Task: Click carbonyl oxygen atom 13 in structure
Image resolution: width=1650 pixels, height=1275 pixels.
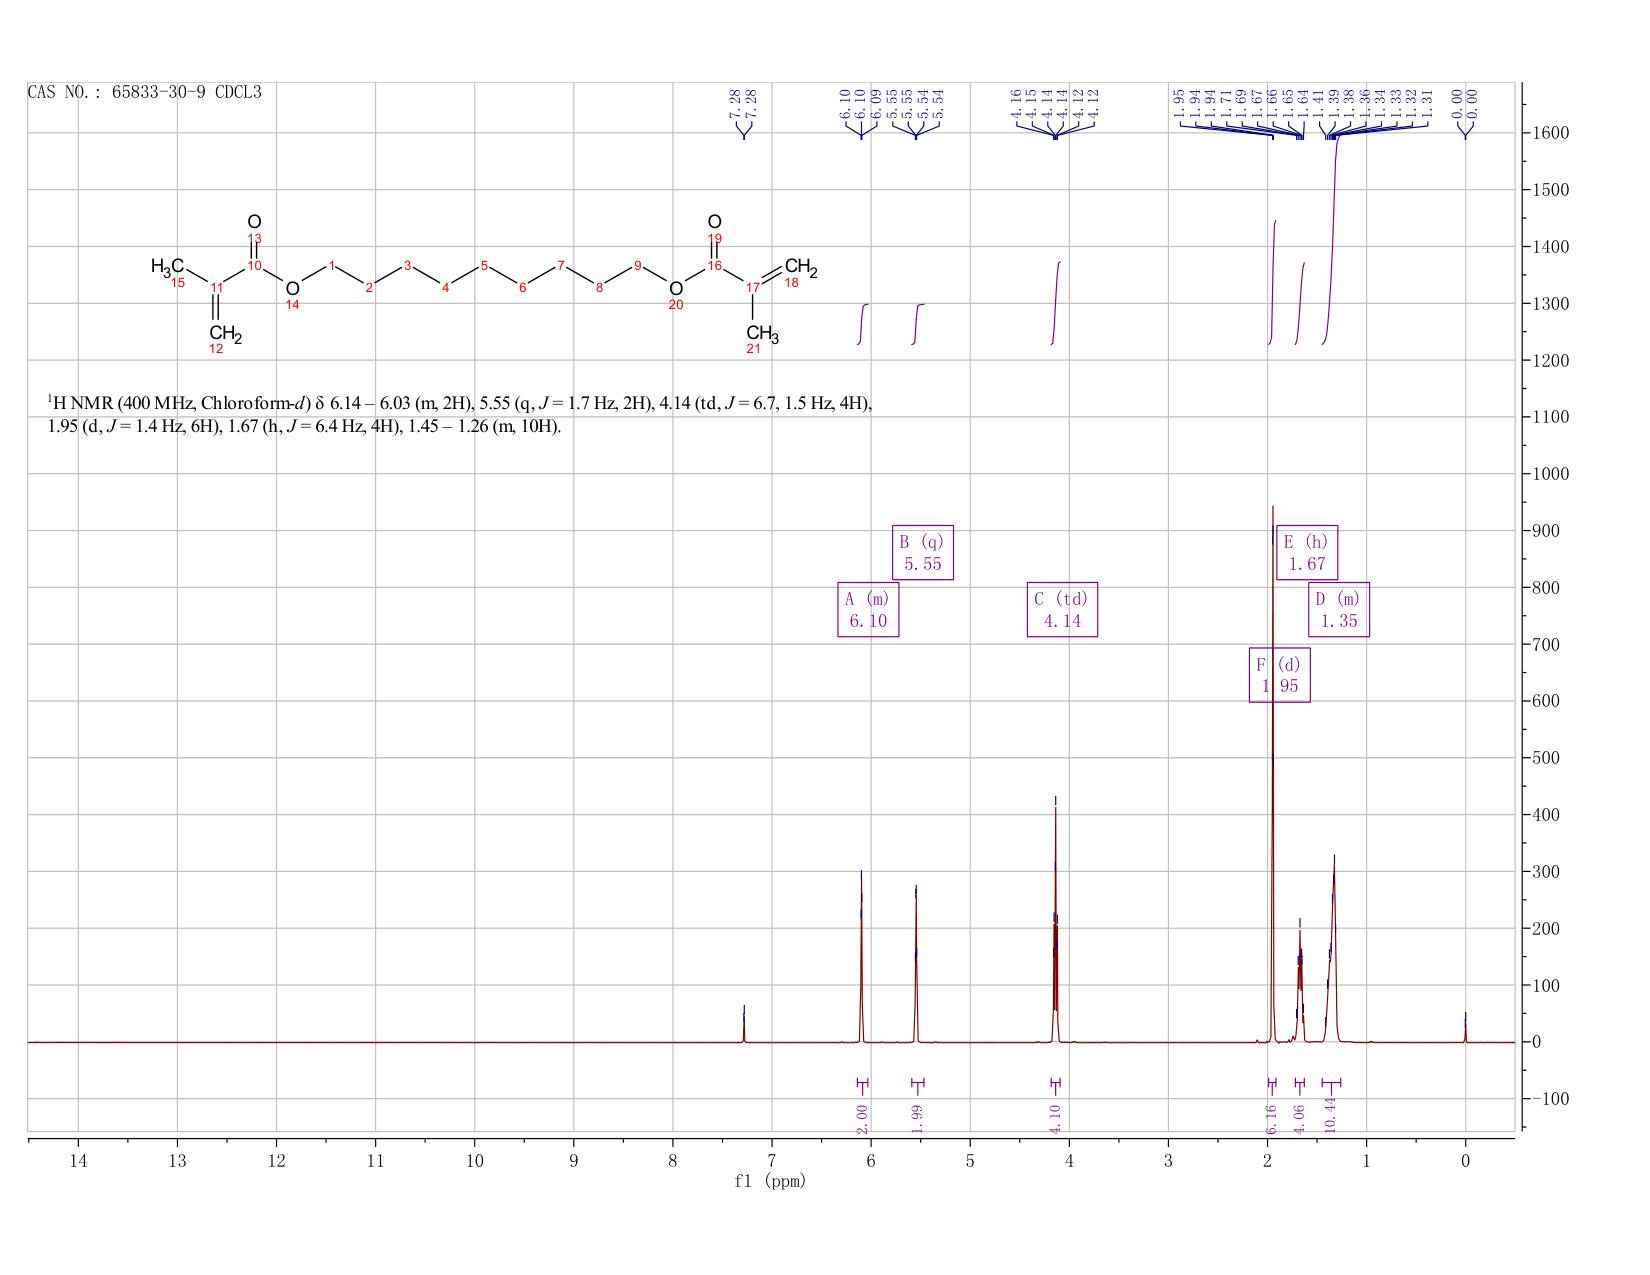Action: [254, 222]
